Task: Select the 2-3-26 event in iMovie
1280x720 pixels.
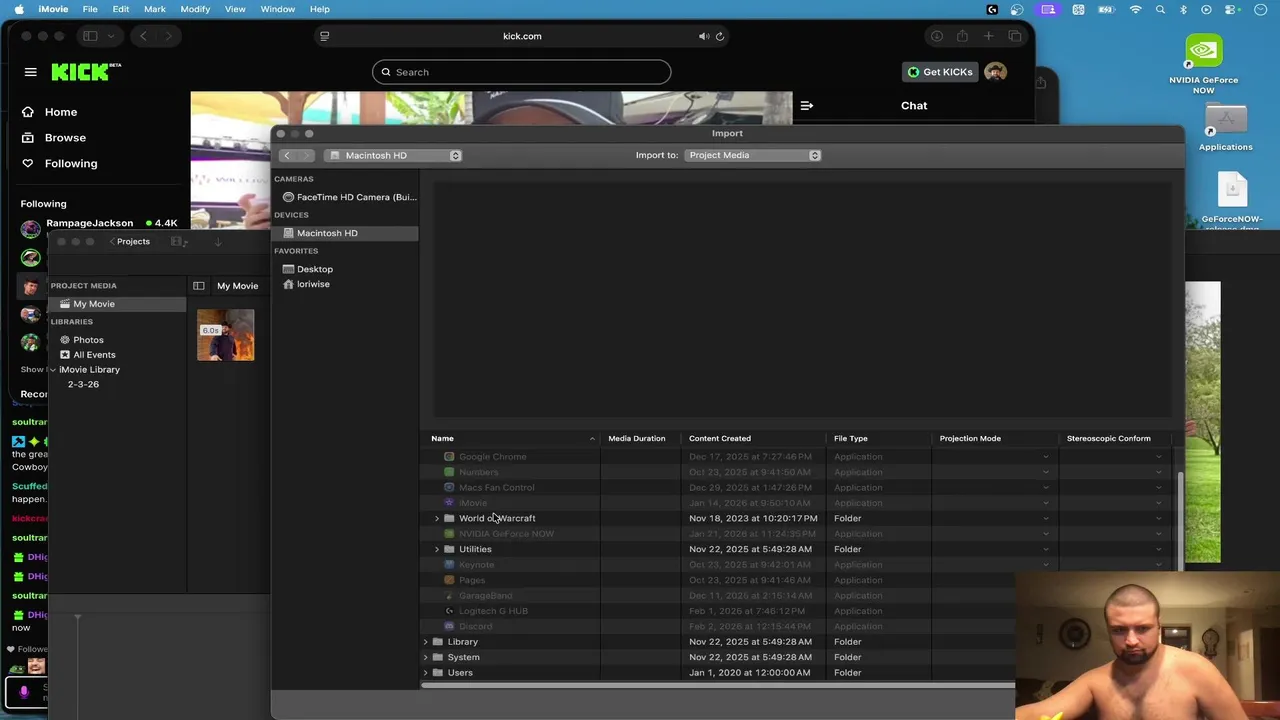Action: (x=83, y=385)
